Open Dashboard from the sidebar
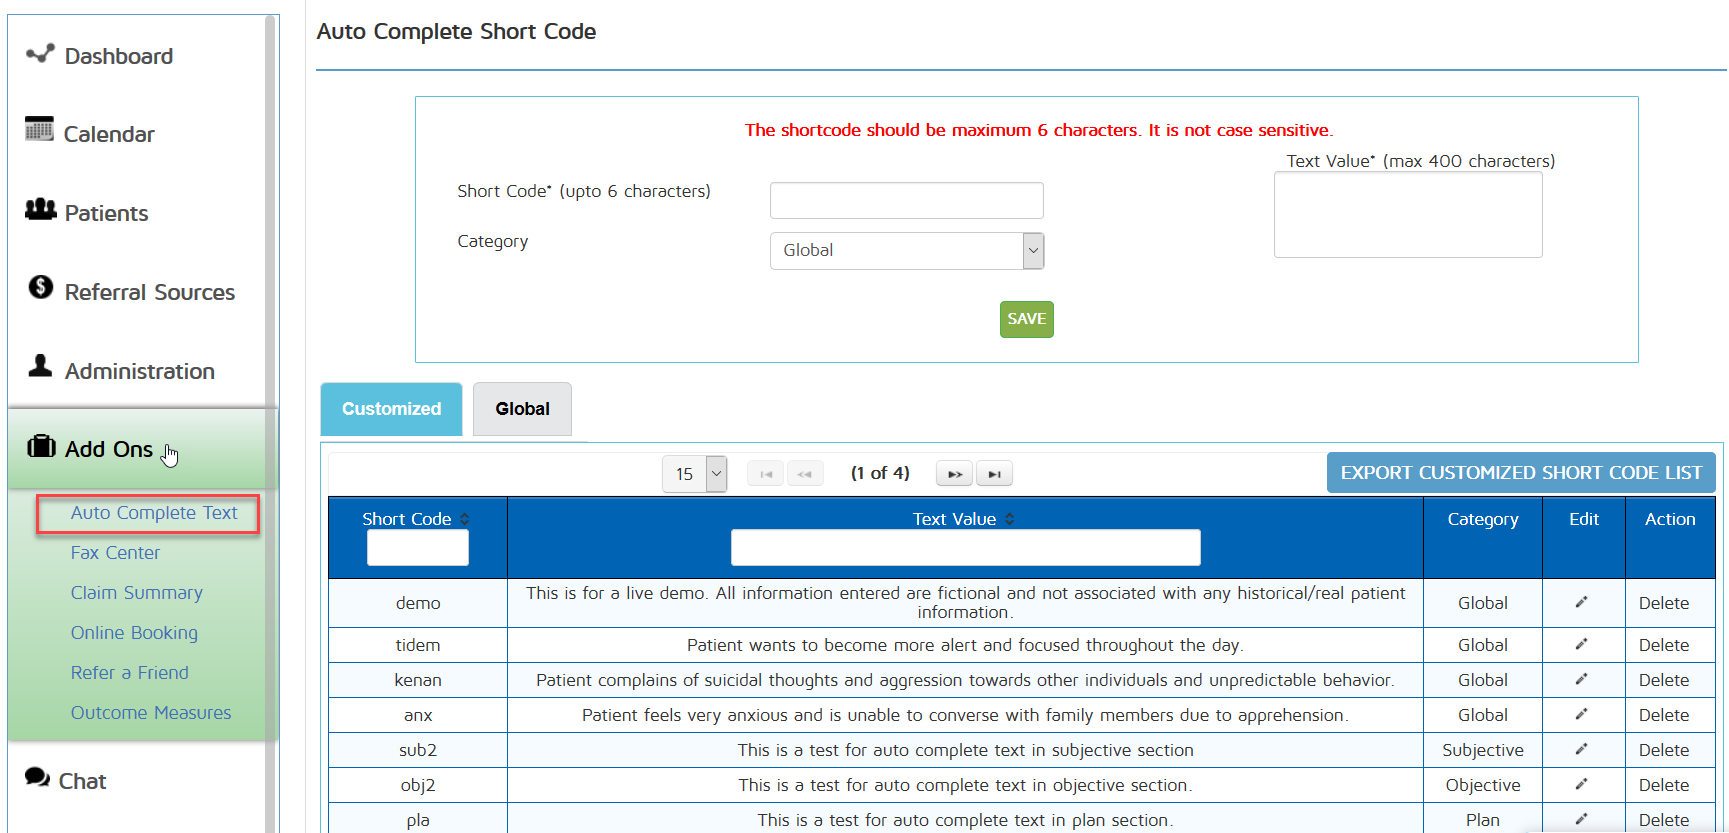Screen dimensions: 1729x833 click(x=118, y=56)
